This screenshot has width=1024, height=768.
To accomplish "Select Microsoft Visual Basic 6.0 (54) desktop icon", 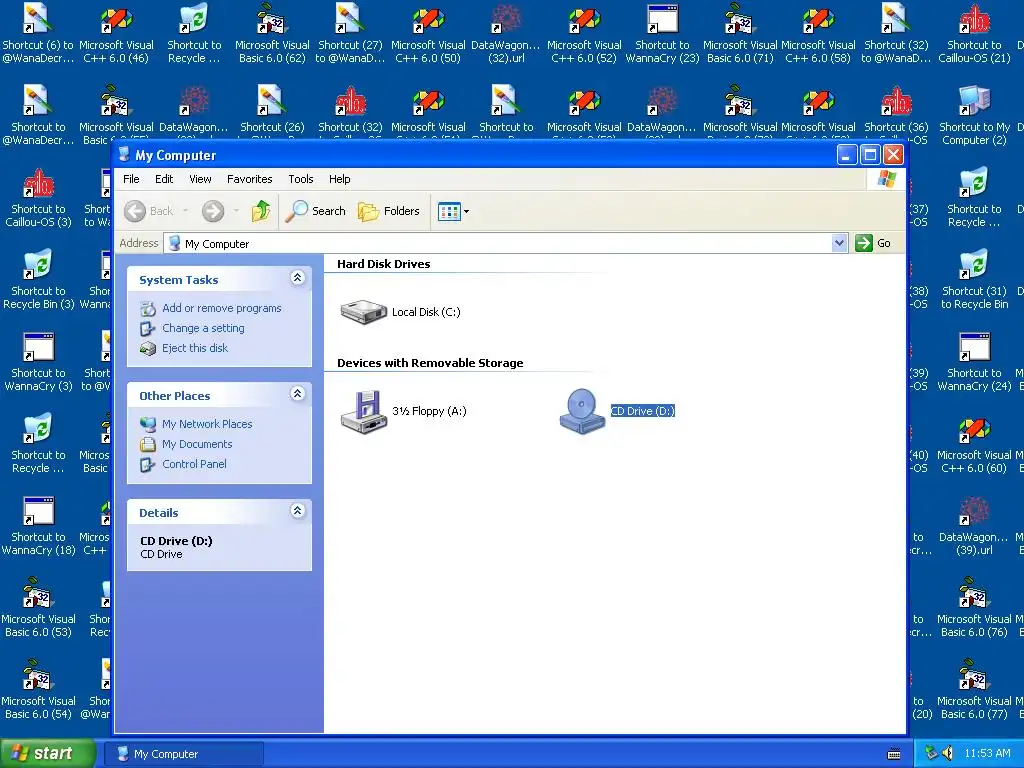I will point(38,690).
